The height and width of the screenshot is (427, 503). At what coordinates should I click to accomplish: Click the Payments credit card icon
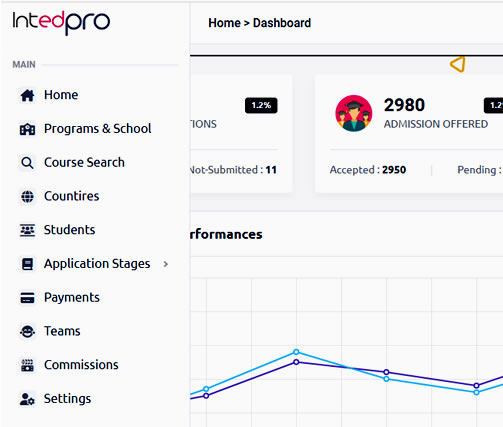[x=27, y=298]
